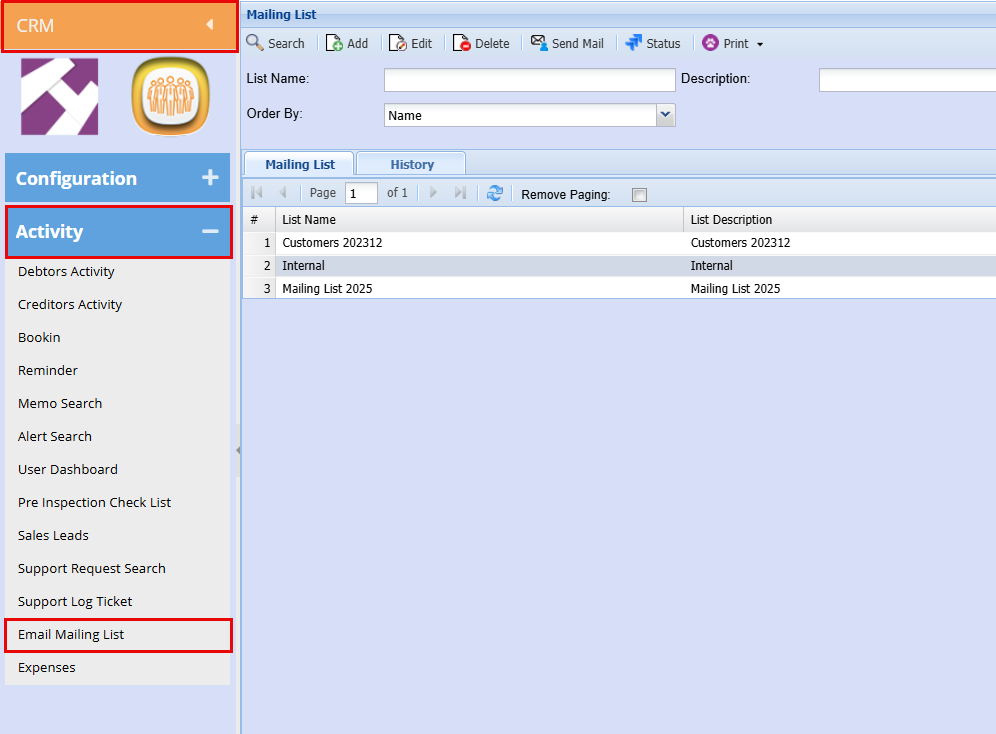
Task: Open the orange CRM people module icon
Action: point(171,96)
